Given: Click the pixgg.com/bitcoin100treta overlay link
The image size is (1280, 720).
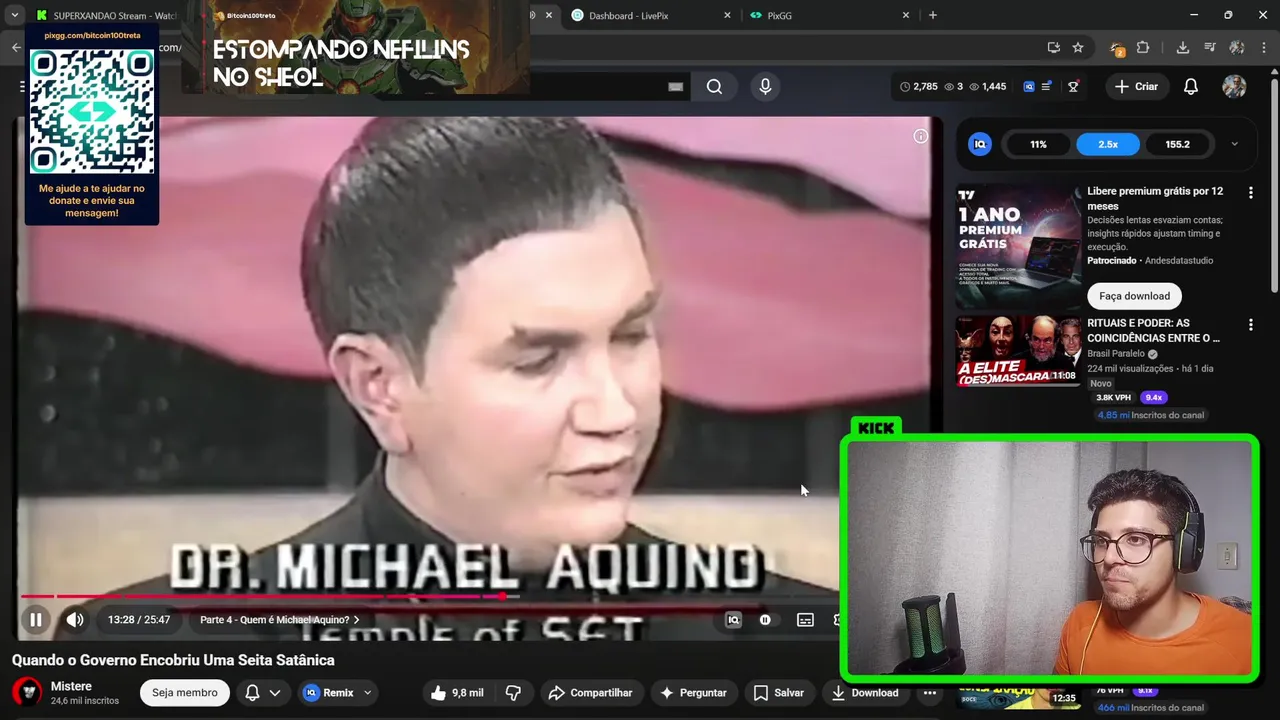Looking at the screenshot, I should [x=92, y=35].
